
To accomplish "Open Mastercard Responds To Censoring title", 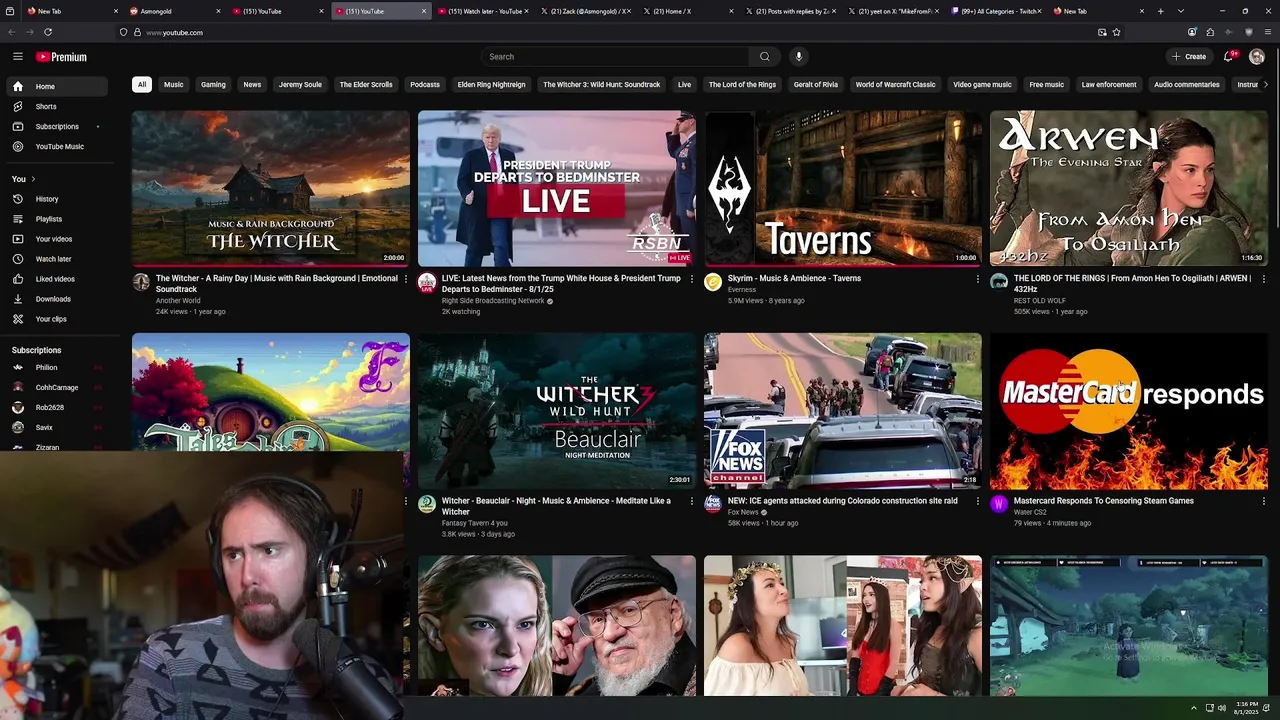I will (1103, 501).
